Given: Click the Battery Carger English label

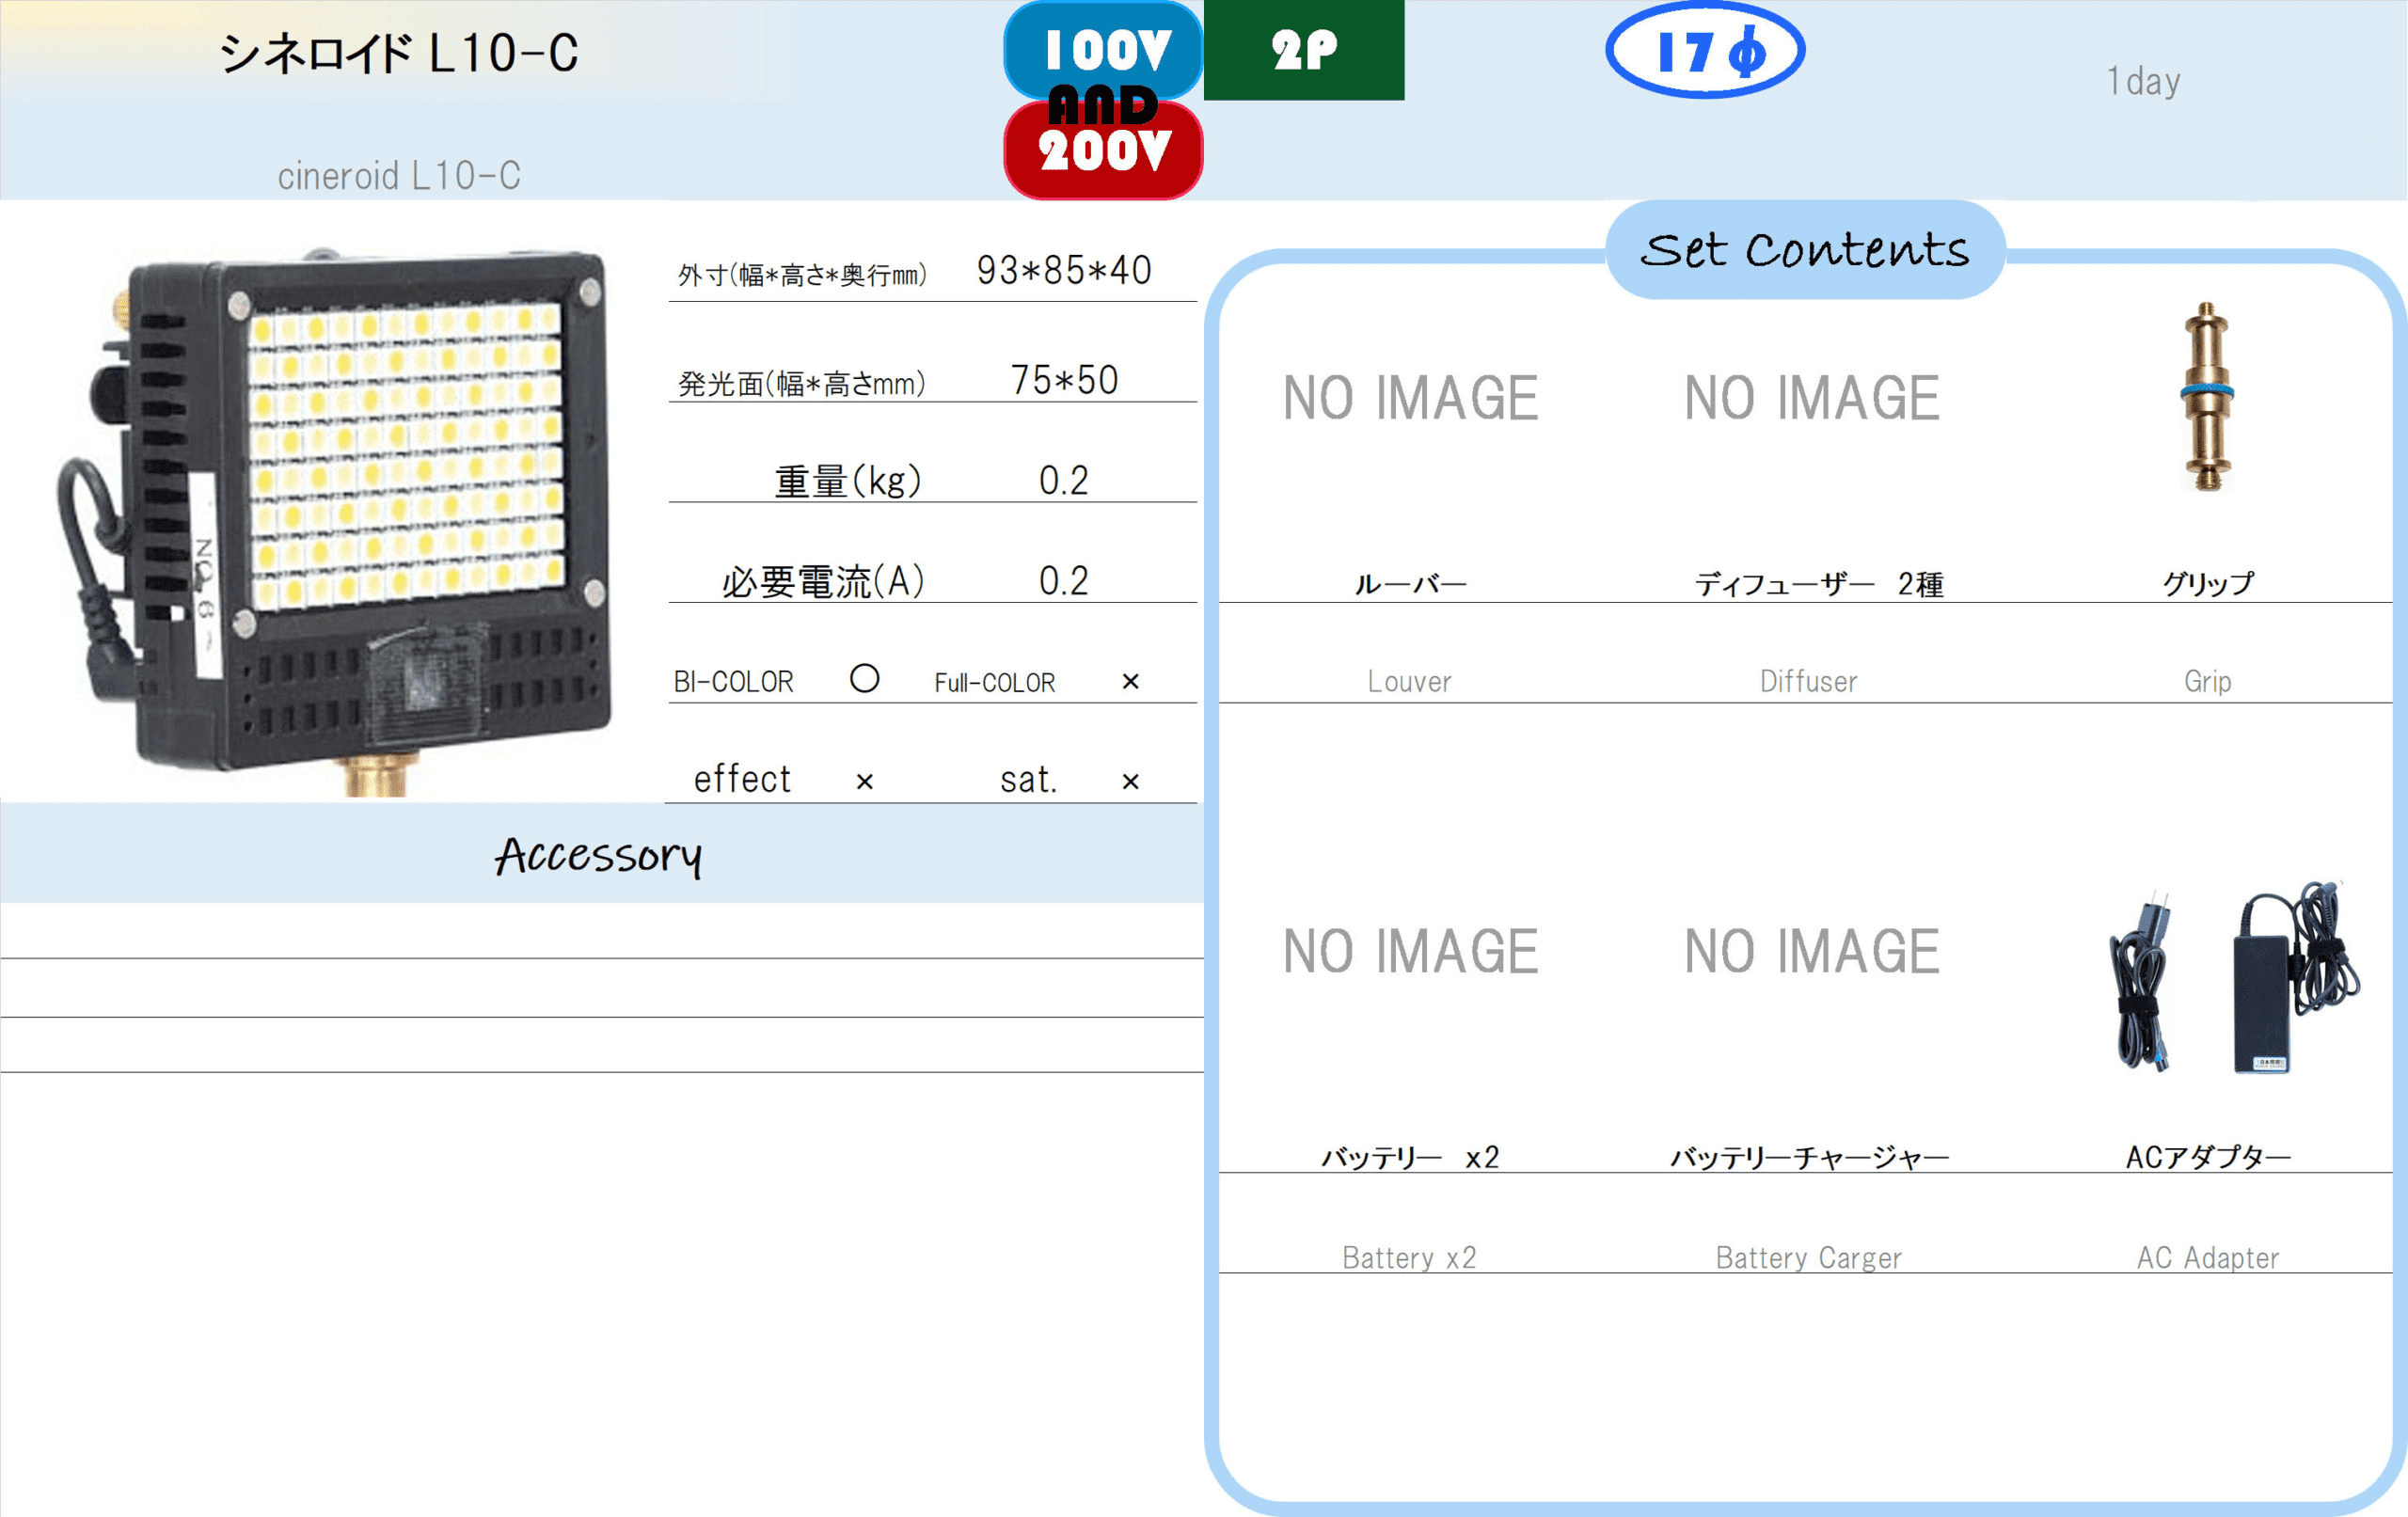Looking at the screenshot, I should pos(1809,1258).
